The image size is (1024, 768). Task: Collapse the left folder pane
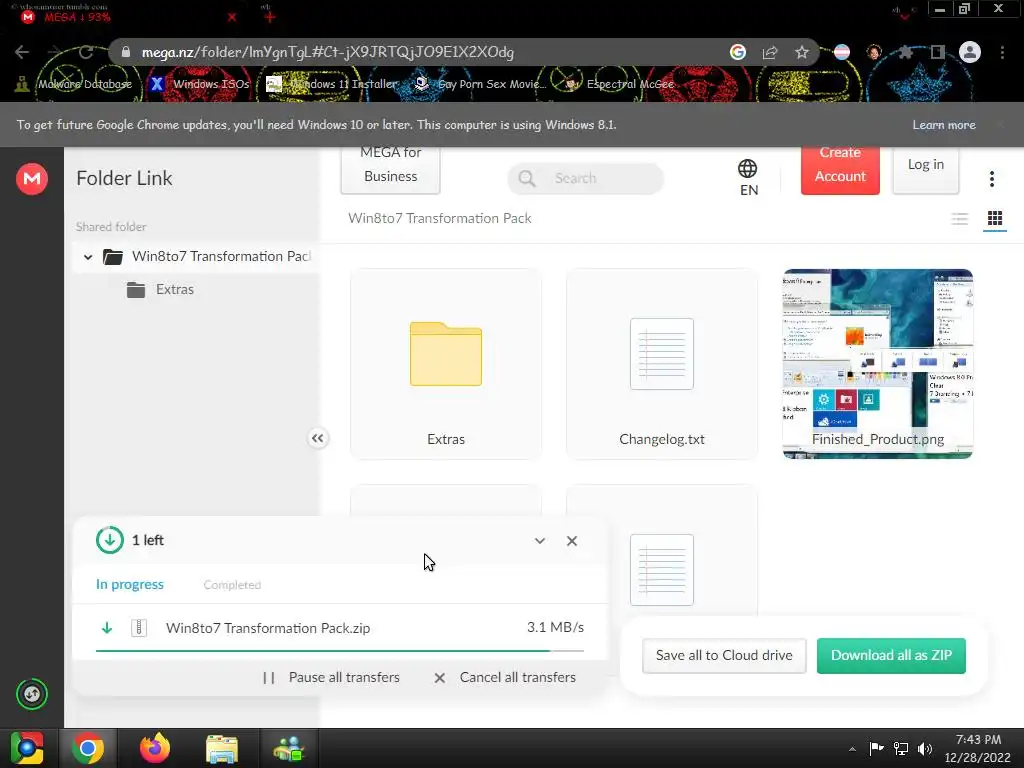[317, 438]
